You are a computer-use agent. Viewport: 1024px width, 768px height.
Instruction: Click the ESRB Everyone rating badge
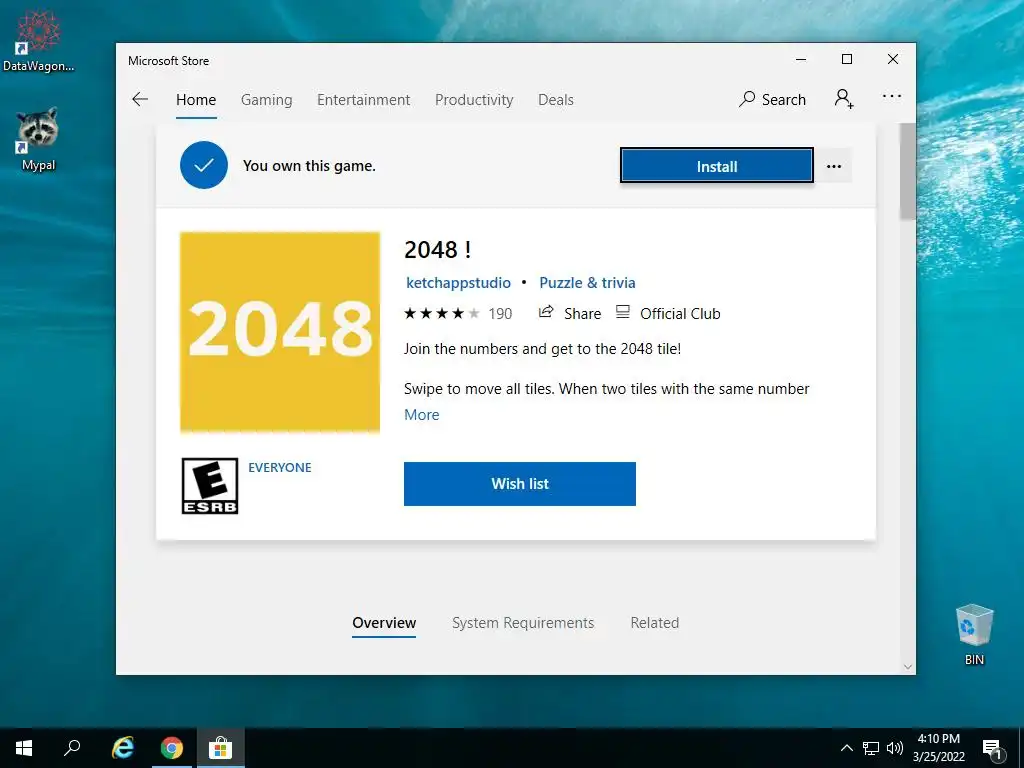tap(210, 486)
